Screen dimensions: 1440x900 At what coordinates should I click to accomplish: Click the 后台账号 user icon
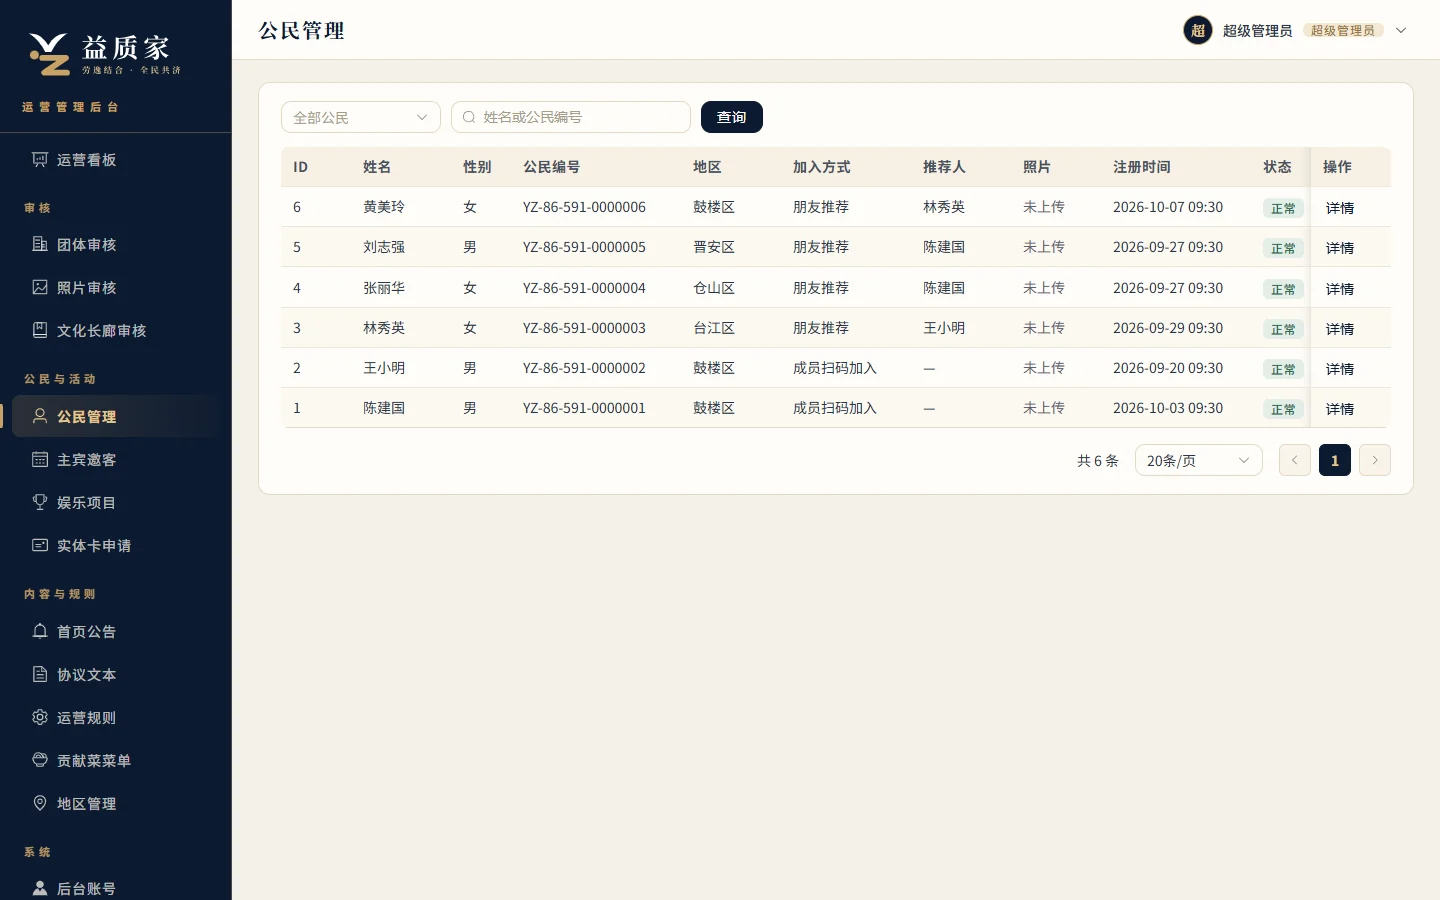tap(40, 889)
